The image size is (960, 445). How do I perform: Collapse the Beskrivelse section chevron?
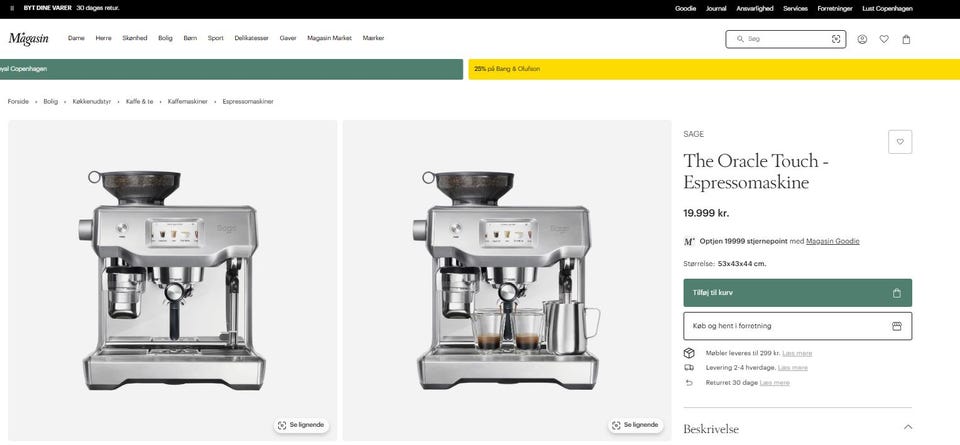[x=908, y=427]
